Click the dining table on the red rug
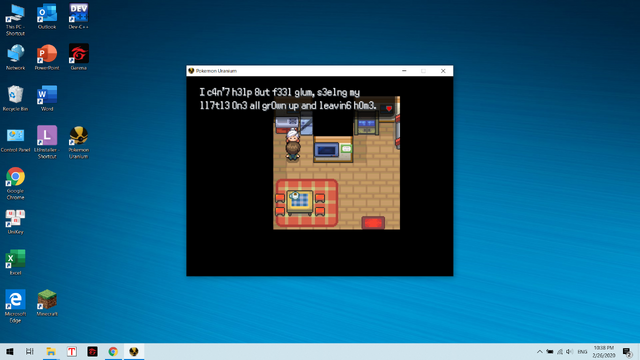The width and height of the screenshot is (640, 360). [300, 202]
